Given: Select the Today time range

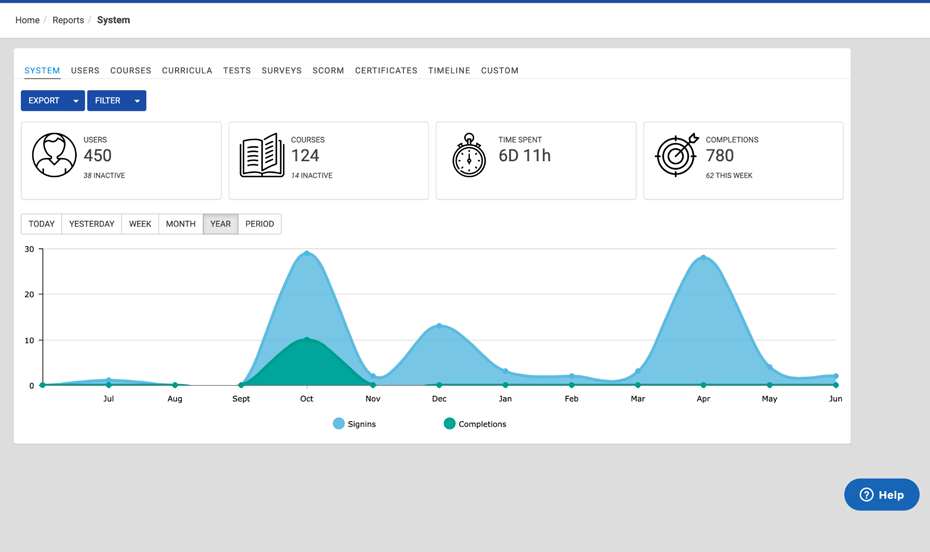Looking at the screenshot, I should click(x=42, y=224).
